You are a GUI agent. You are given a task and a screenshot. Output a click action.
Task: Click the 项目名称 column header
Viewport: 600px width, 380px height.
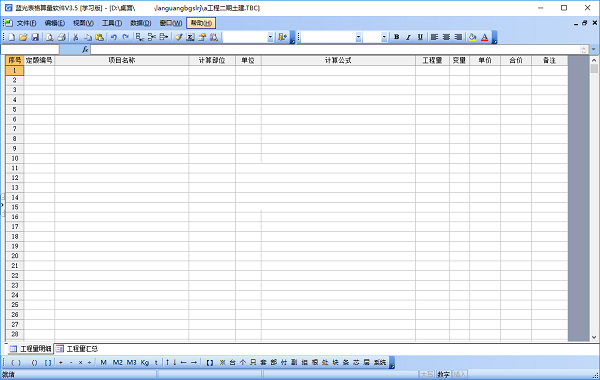click(122, 60)
